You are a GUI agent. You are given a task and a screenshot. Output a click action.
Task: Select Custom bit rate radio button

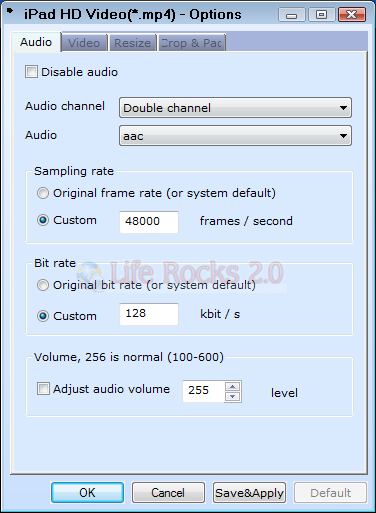43,316
